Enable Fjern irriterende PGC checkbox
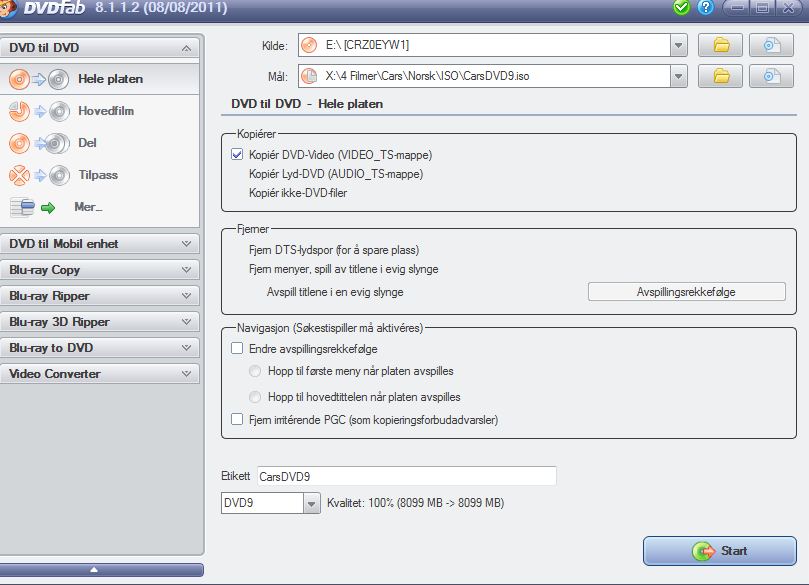Viewport: 809px width, 585px height. point(237,419)
